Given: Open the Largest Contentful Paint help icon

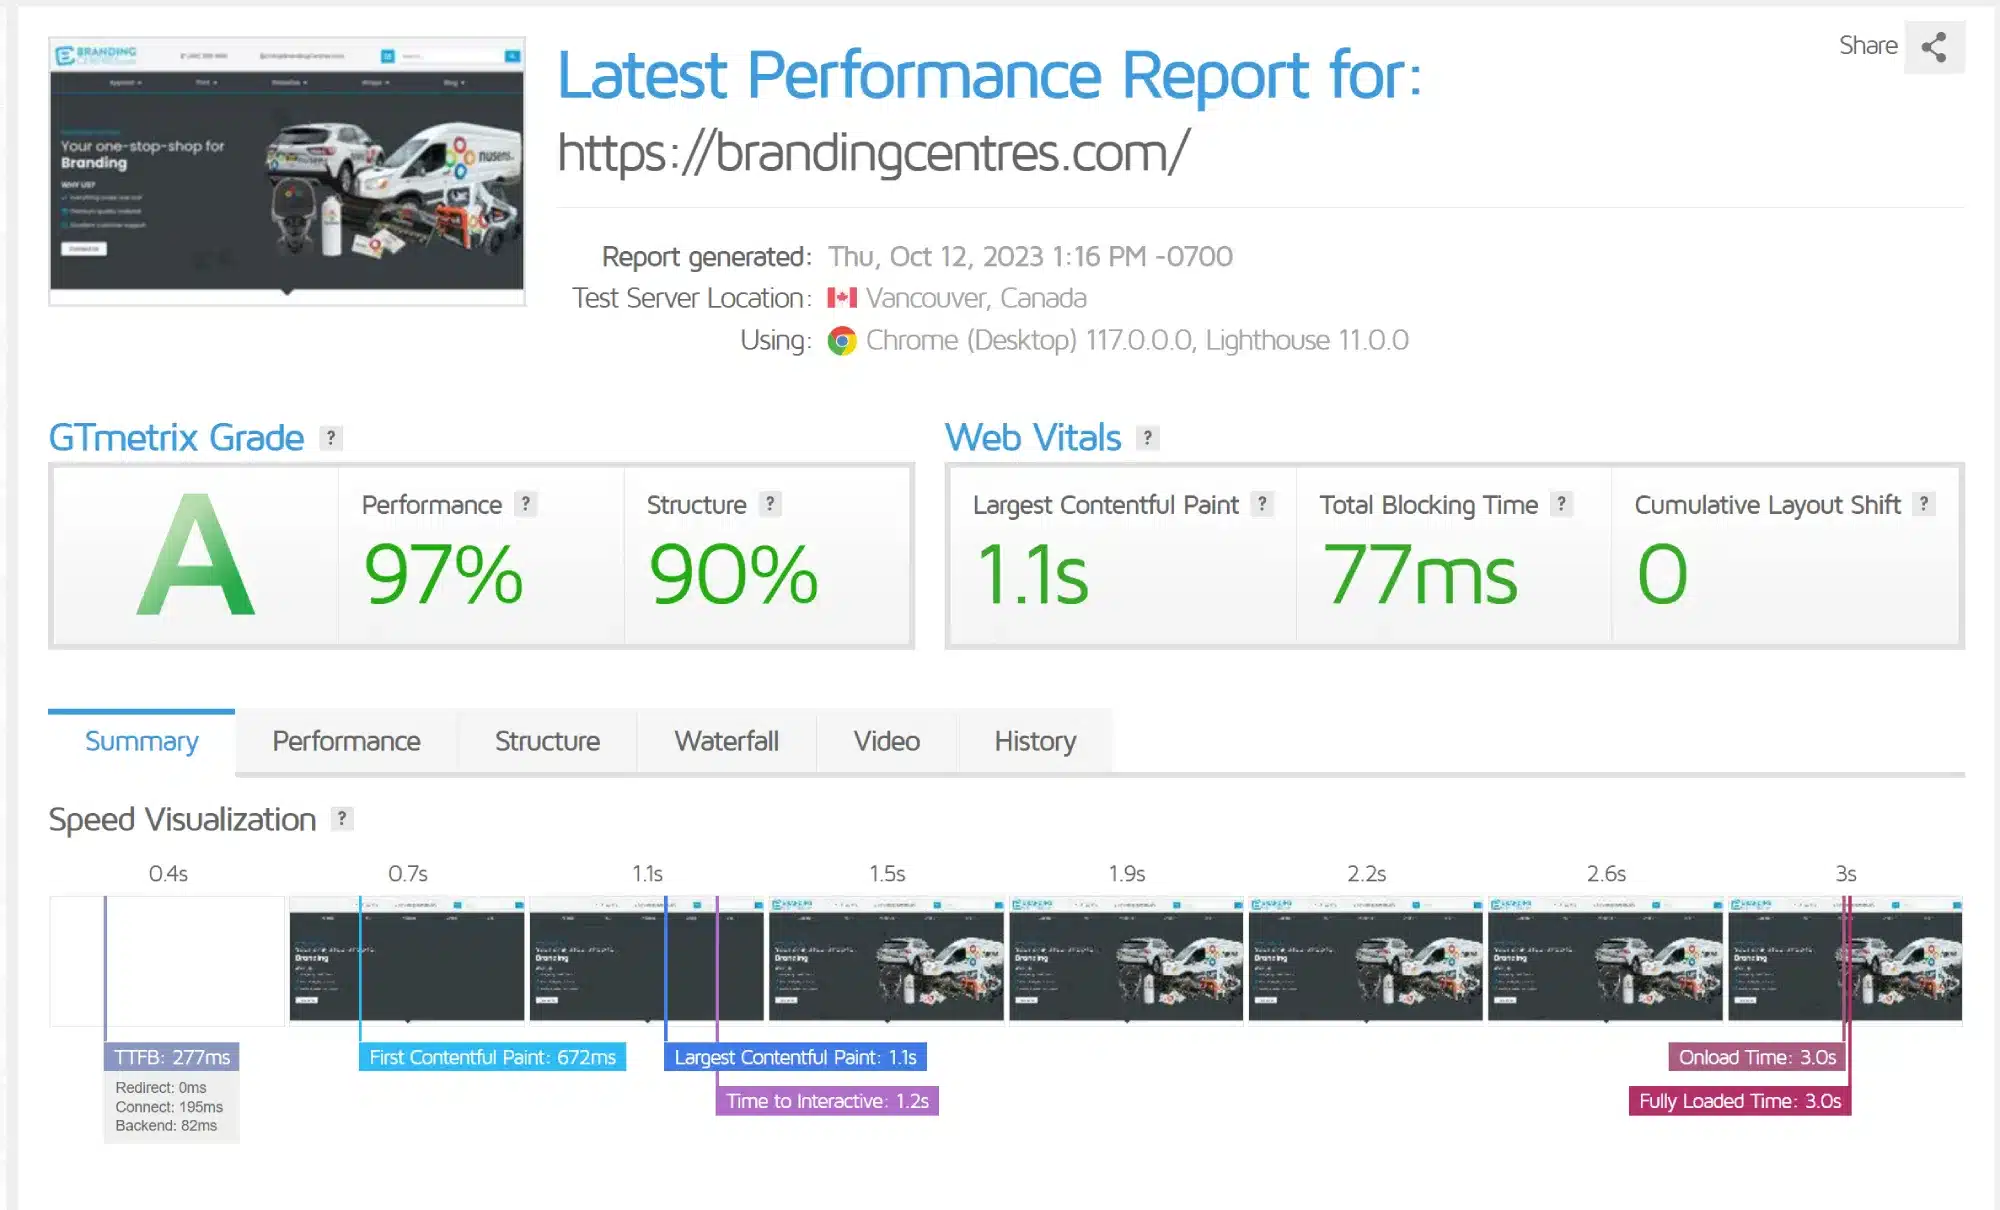Looking at the screenshot, I should click(1263, 505).
